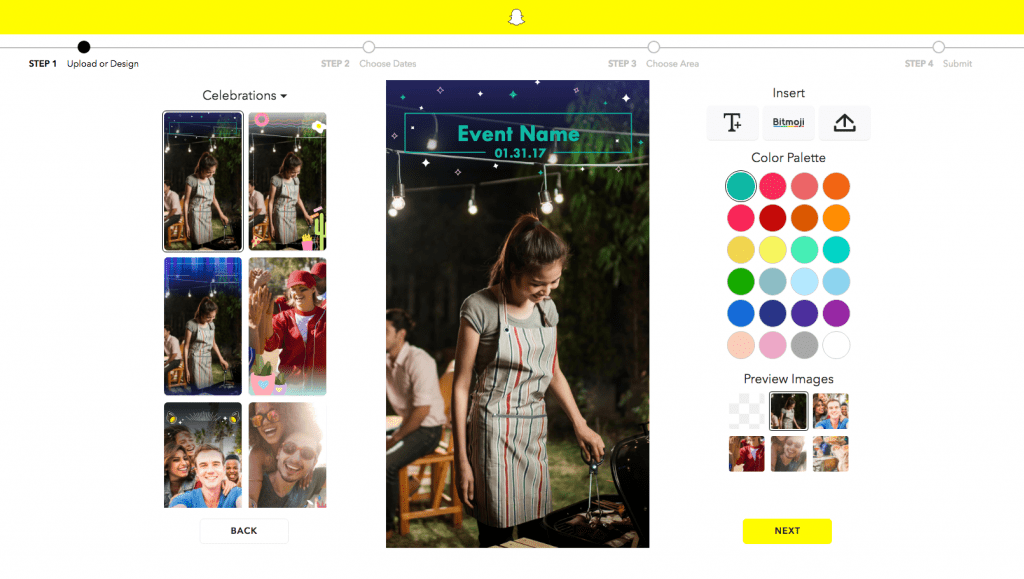The height and width of the screenshot is (579, 1024).
Task: Open the Bitmoji insert tool
Action: click(x=787, y=123)
